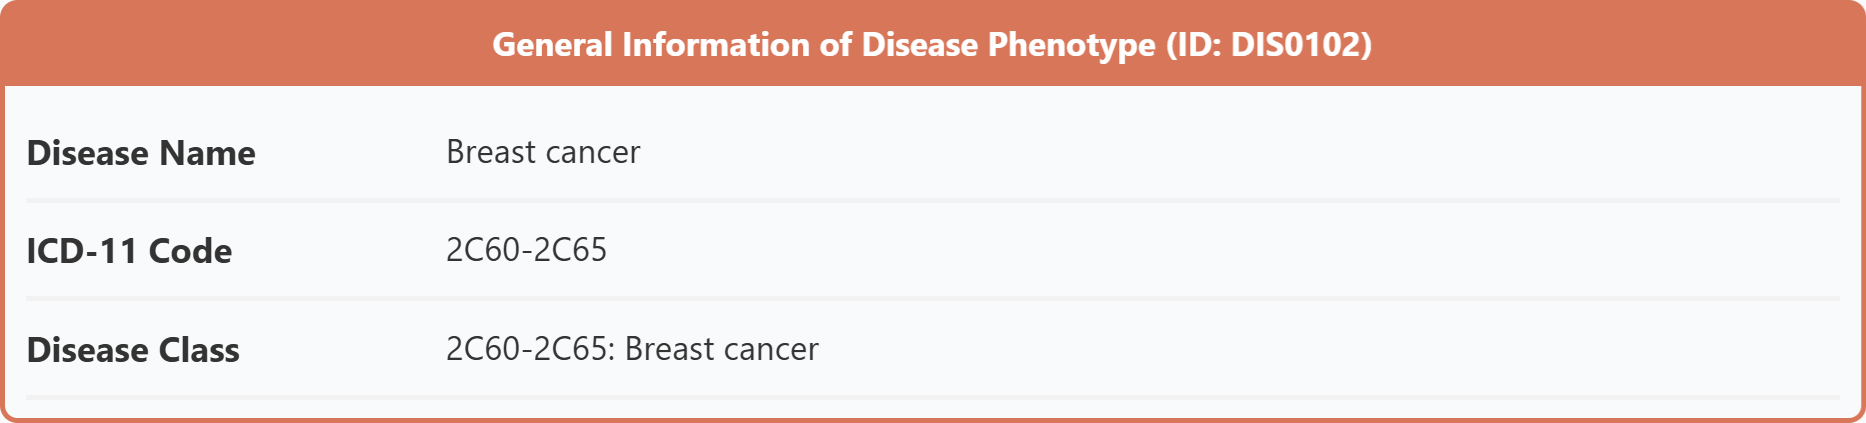Click the Disease Class label
Screen dimensions: 1866x423
(133, 350)
